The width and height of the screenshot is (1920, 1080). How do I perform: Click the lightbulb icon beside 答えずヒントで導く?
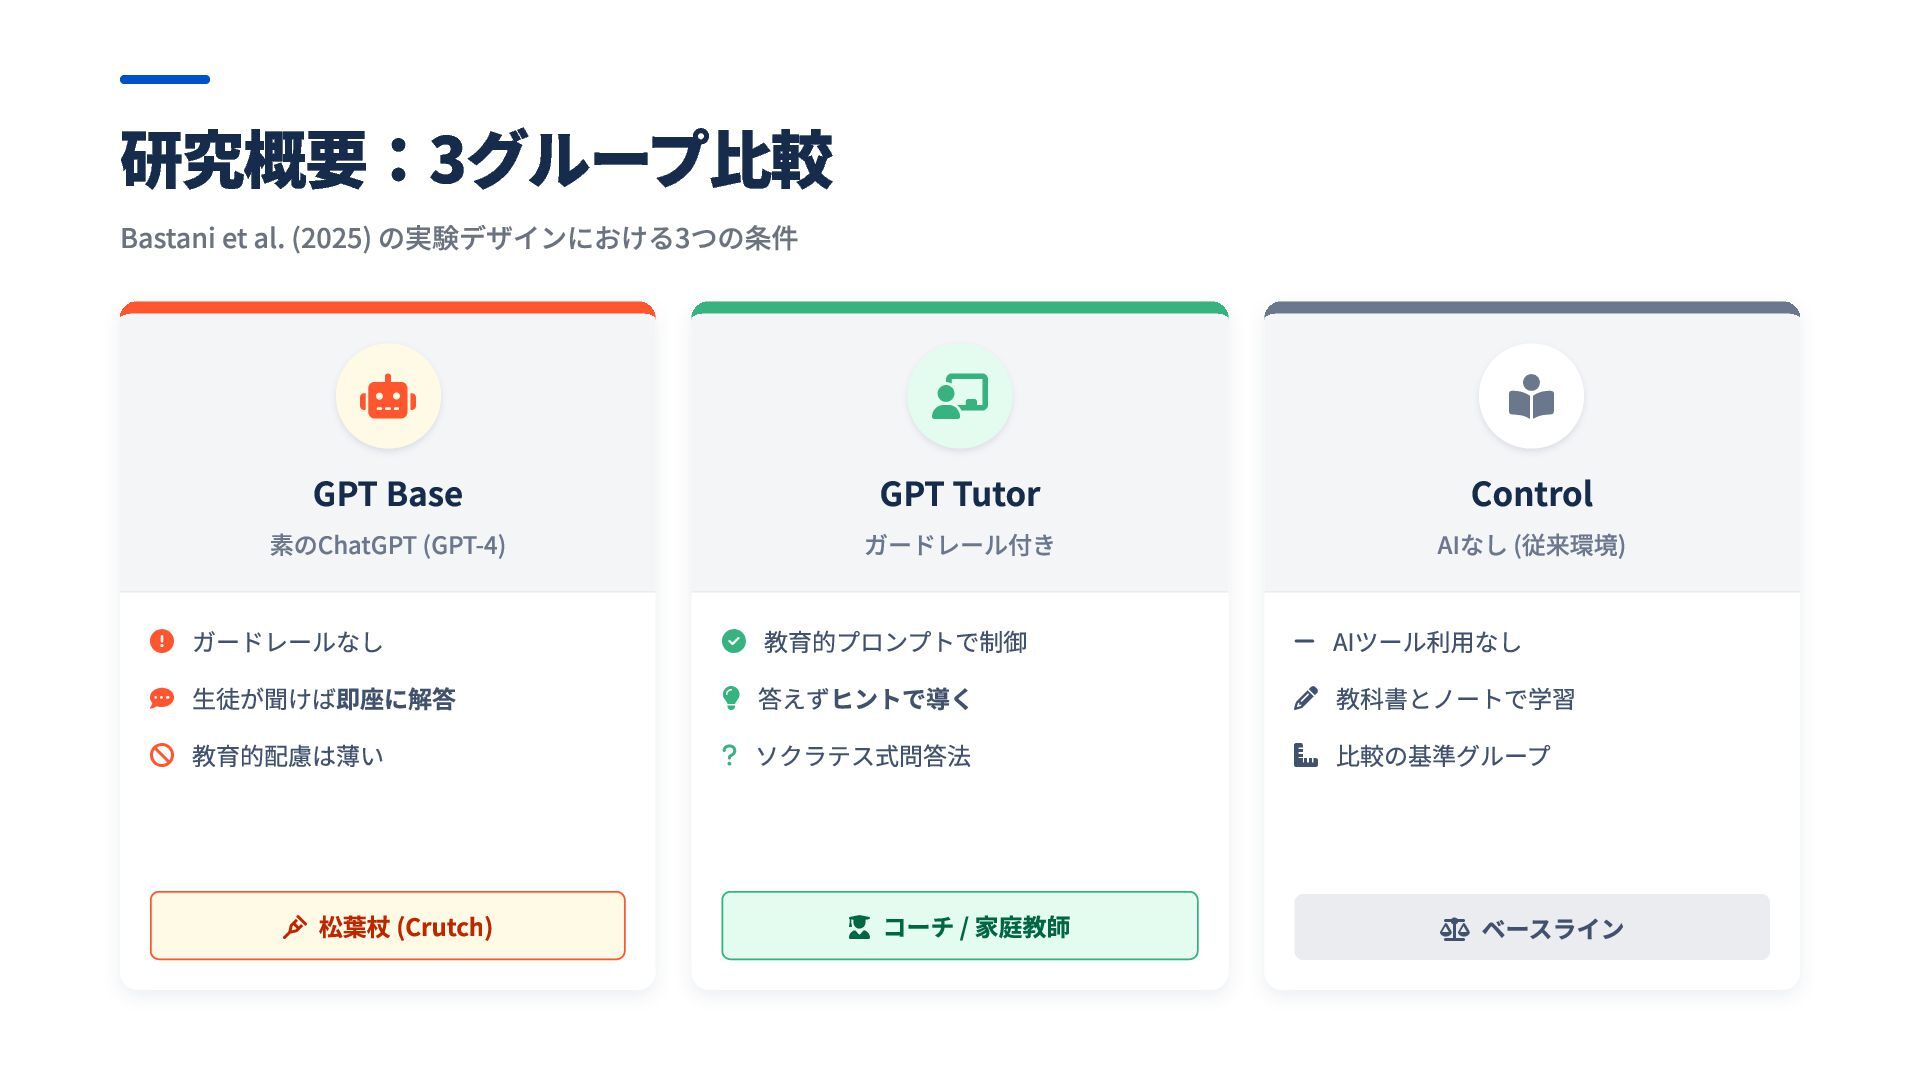click(731, 698)
